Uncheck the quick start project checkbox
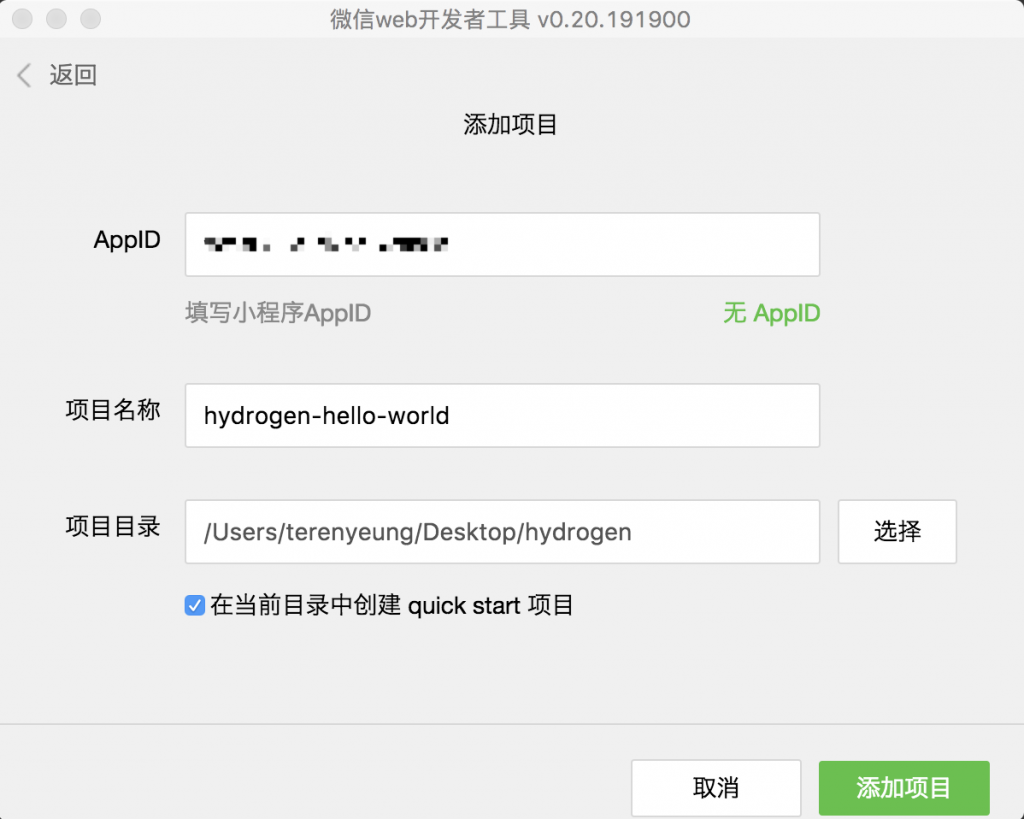This screenshot has width=1024, height=819. 195,605
